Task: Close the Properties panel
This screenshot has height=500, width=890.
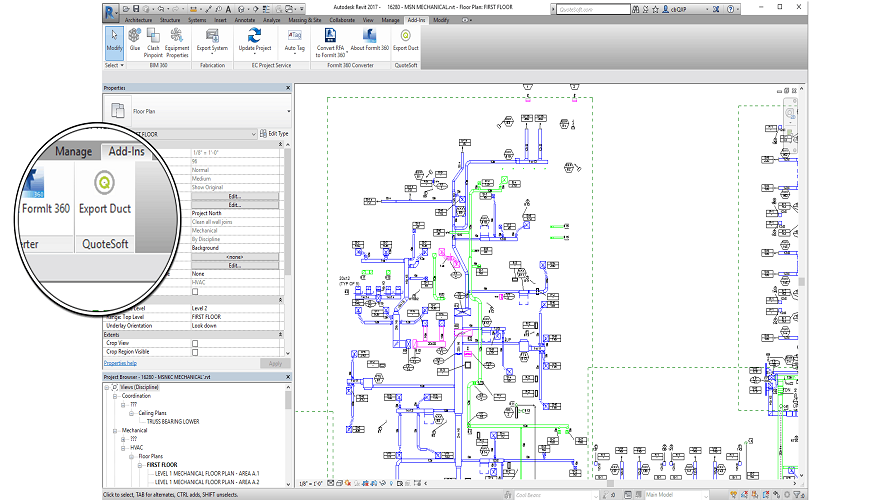Action: pos(289,88)
